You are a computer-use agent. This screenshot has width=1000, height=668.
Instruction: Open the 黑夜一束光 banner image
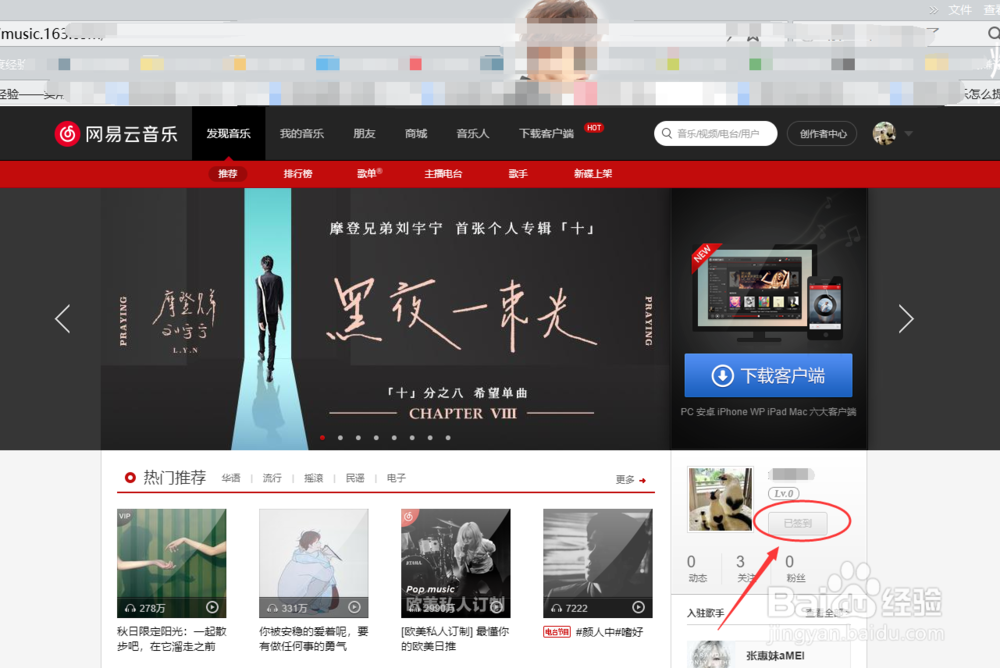pyautogui.click(x=385, y=319)
